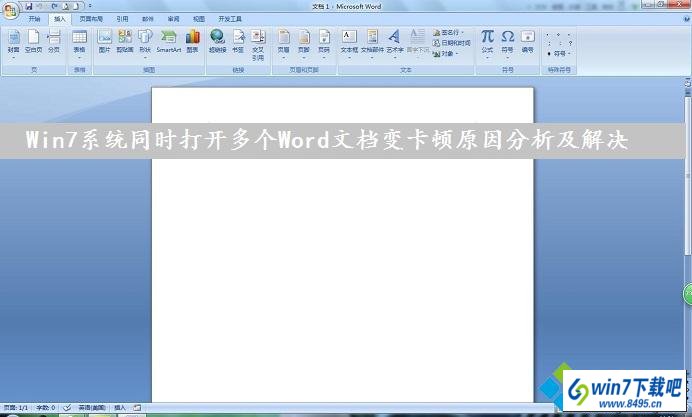Viewport: 692px width, 417px height.
Task: Insert a Symbol (符号) with omega icon
Action: (x=508, y=44)
